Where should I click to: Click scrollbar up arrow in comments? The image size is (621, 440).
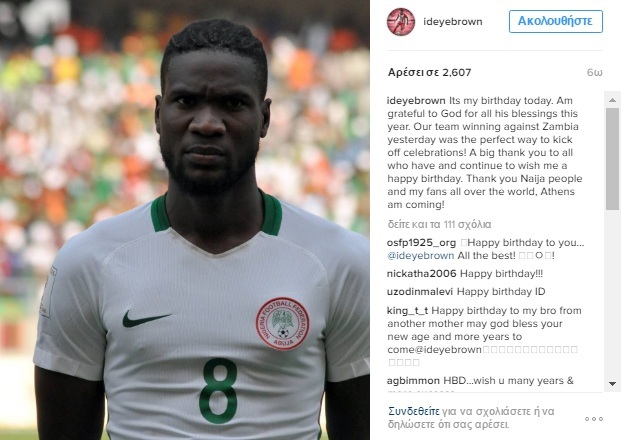612,100
